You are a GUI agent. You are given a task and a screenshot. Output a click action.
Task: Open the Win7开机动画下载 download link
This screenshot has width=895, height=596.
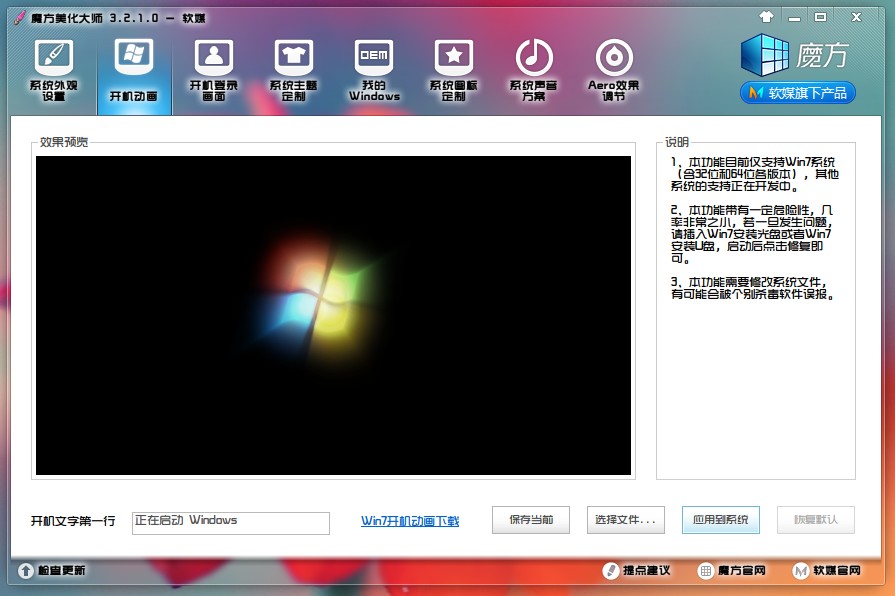click(x=411, y=521)
